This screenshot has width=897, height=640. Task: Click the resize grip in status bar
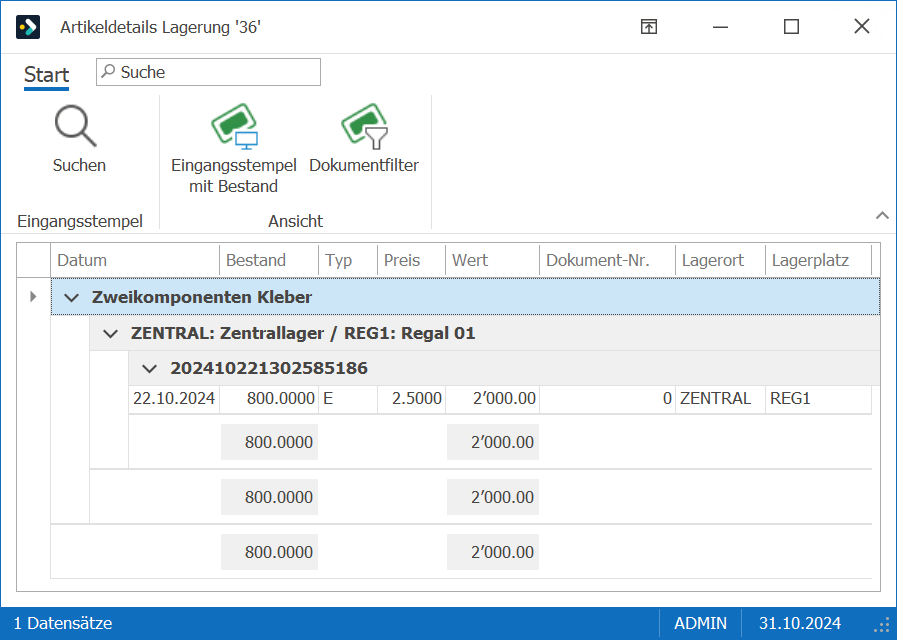[882, 625]
